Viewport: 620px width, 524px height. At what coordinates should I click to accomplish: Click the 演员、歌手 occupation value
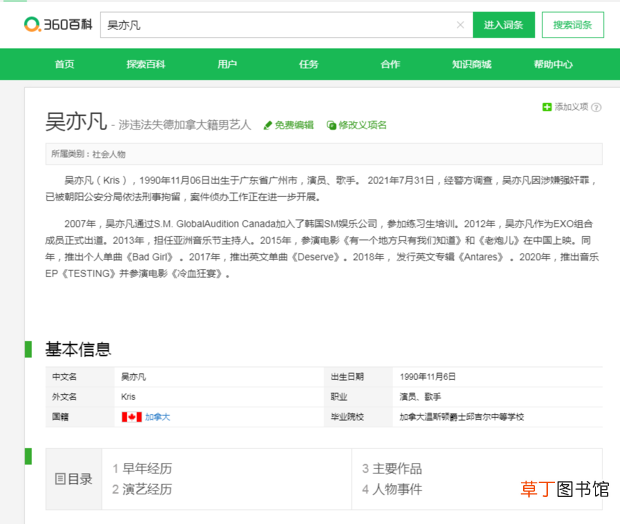point(420,397)
